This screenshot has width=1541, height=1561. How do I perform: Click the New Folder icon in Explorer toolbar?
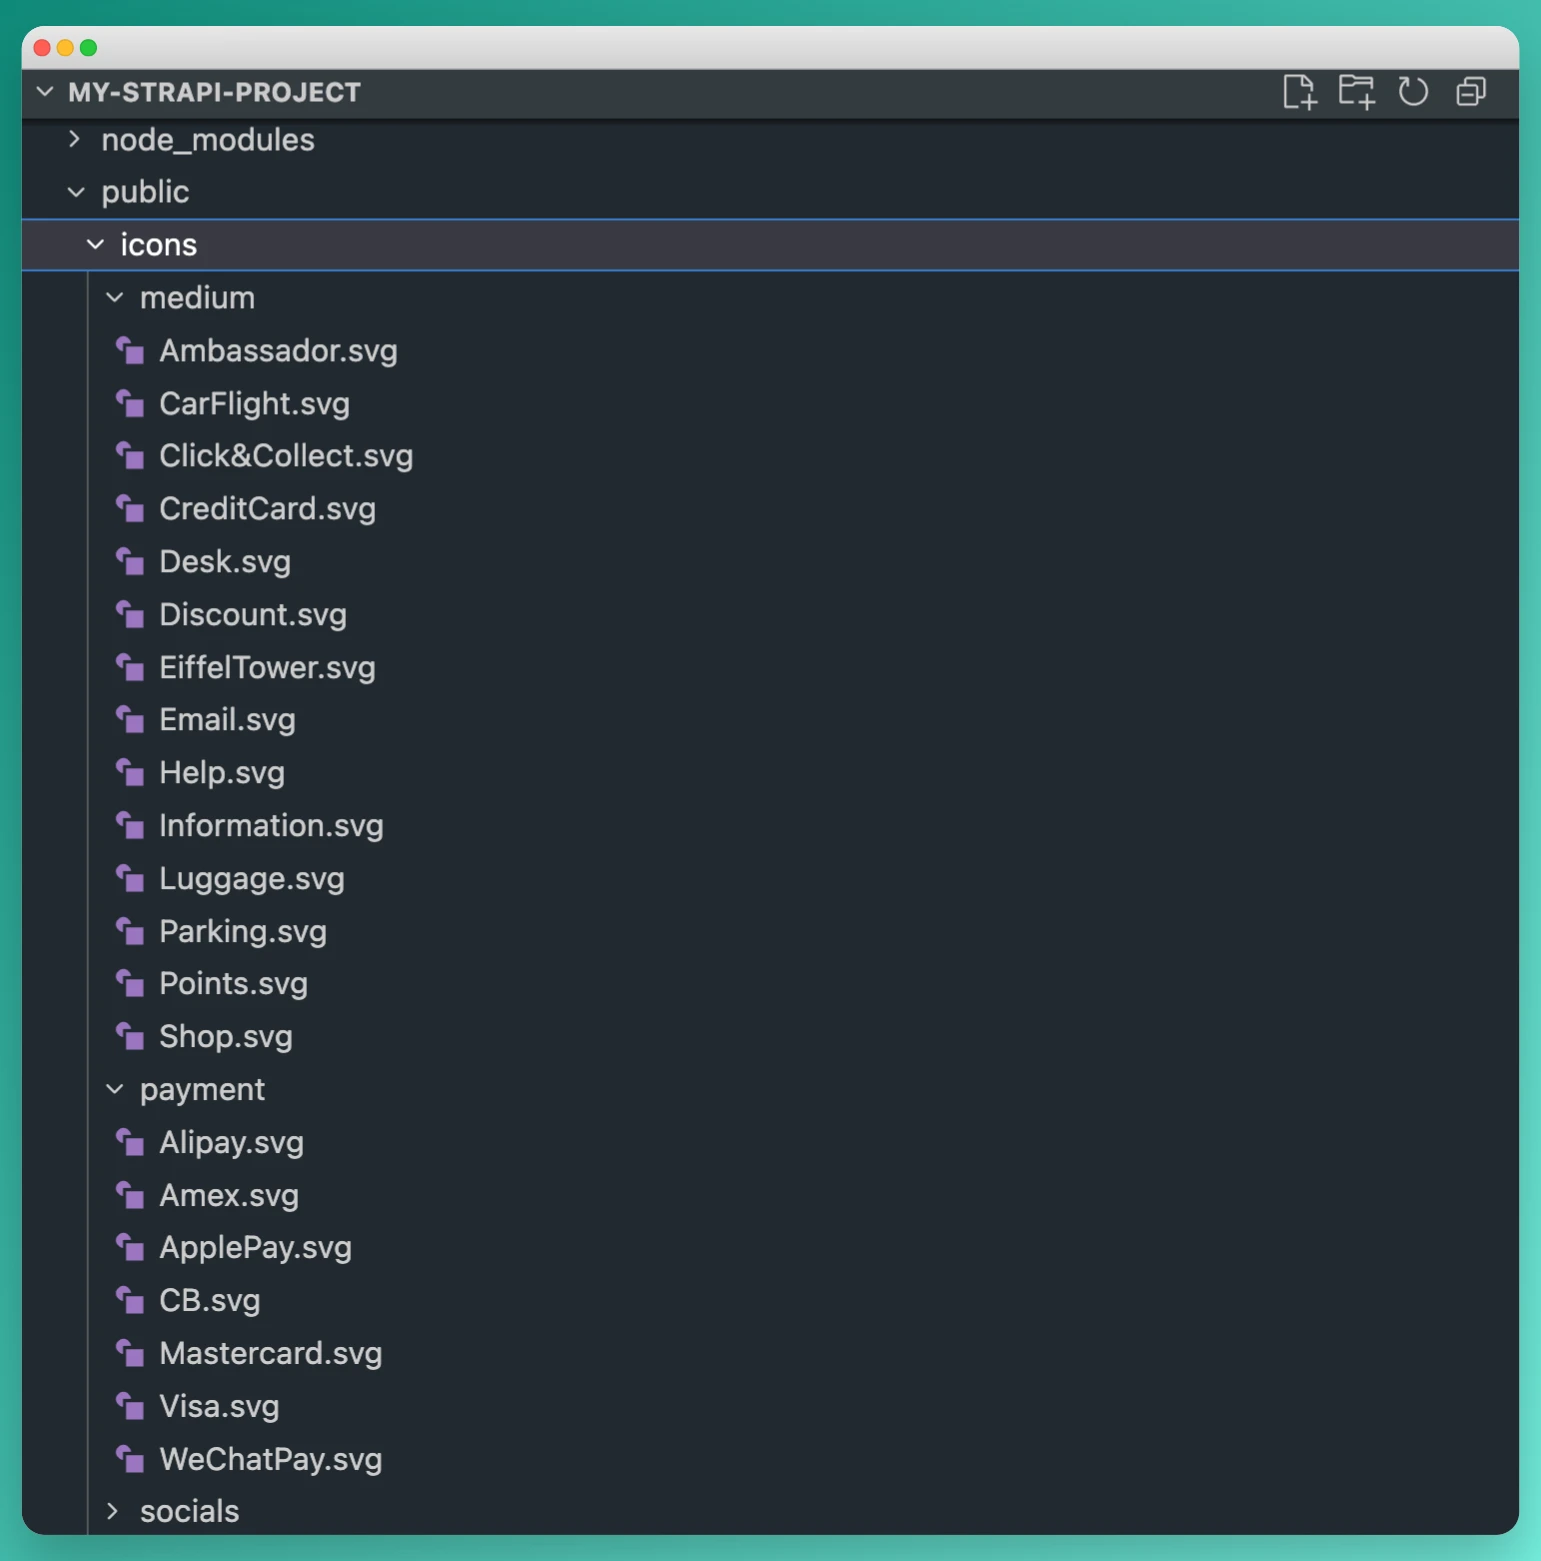(1357, 92)
